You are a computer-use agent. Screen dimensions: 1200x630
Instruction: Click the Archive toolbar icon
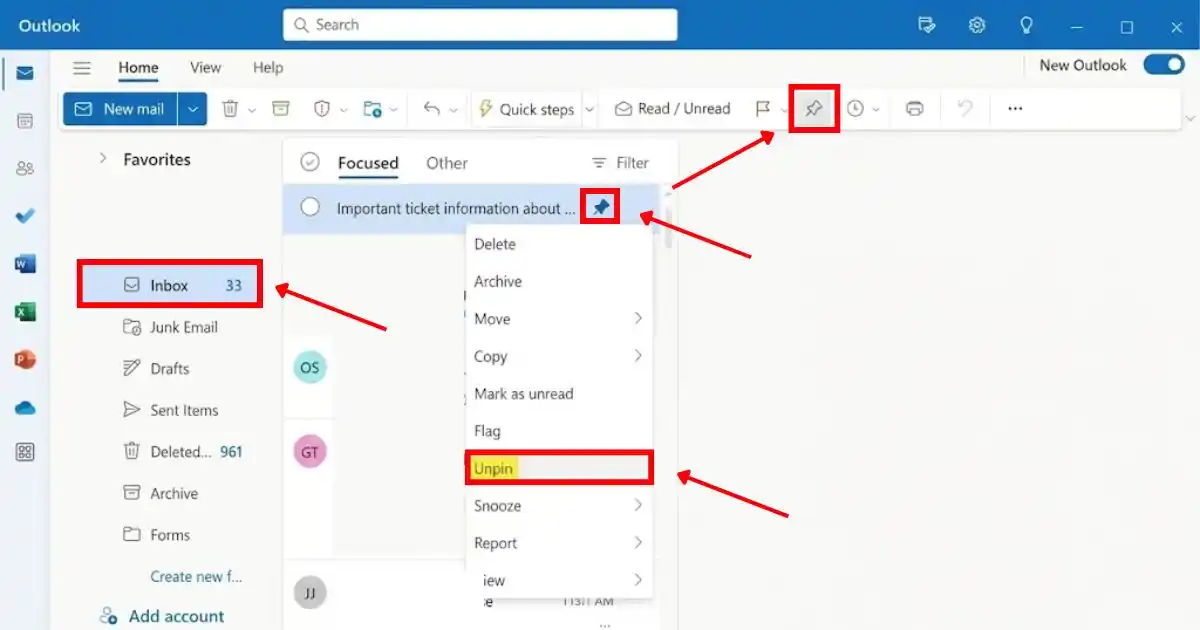pyautogui.click(x=281, y=109)
